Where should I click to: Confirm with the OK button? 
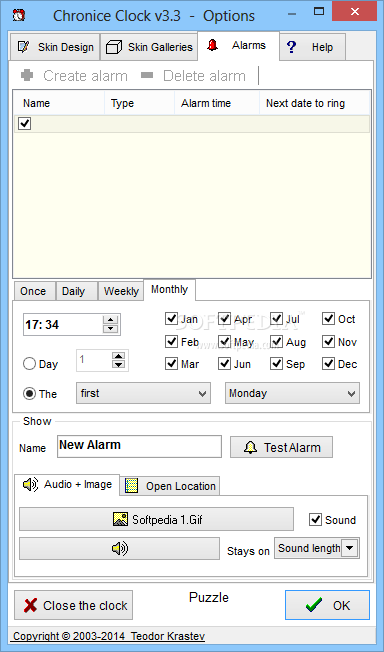[327, 605]
